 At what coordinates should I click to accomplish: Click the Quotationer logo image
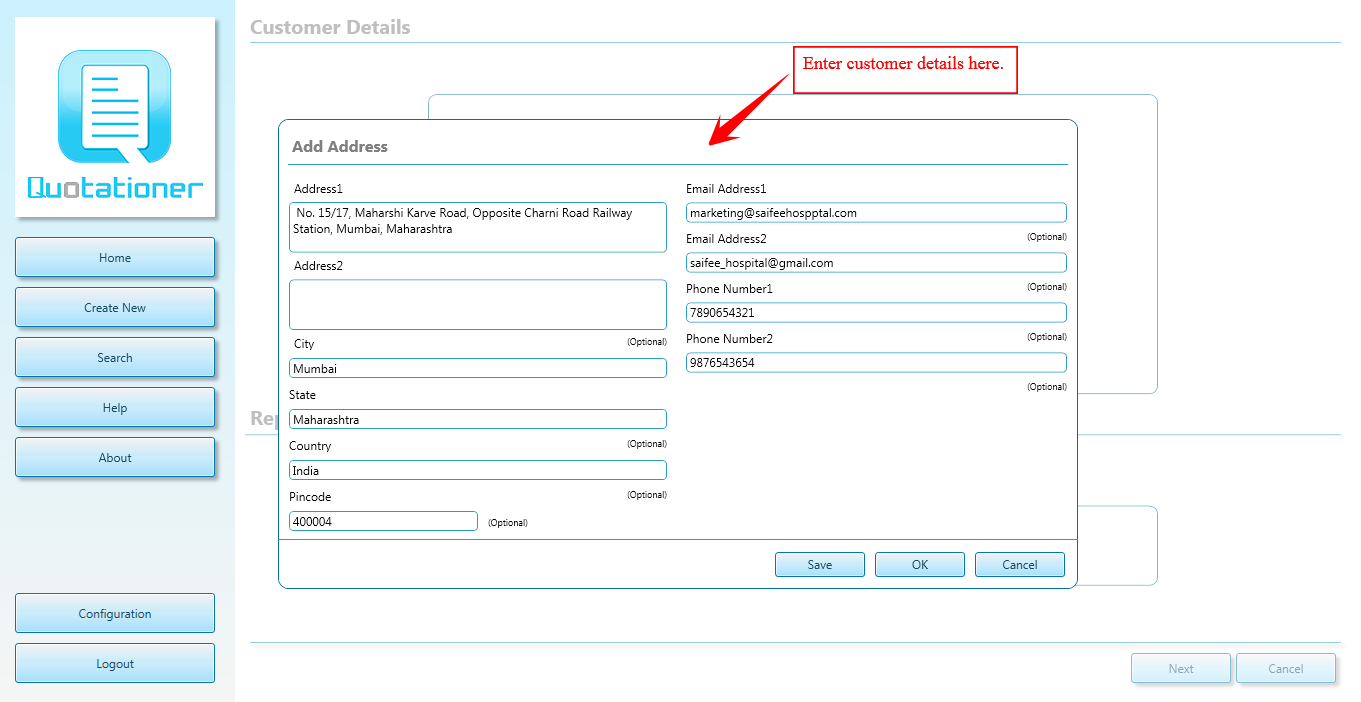(x=115, y=117)
